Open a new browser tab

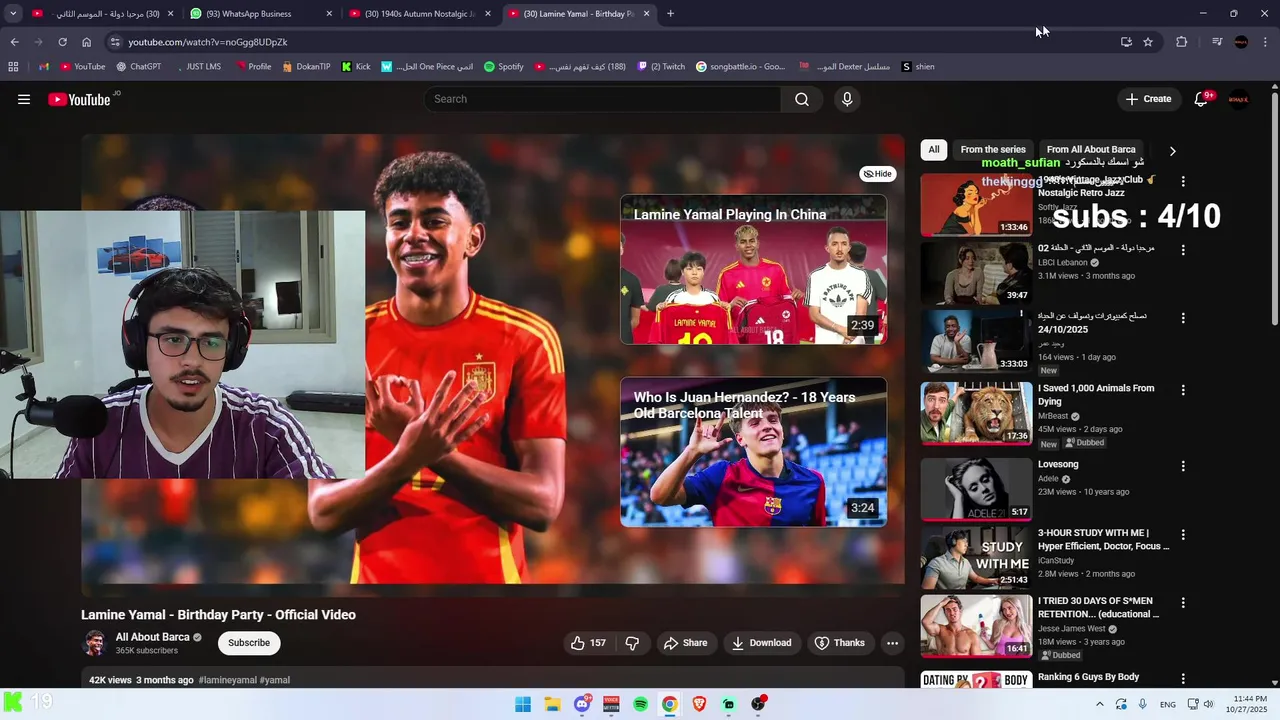coord(670,14)
